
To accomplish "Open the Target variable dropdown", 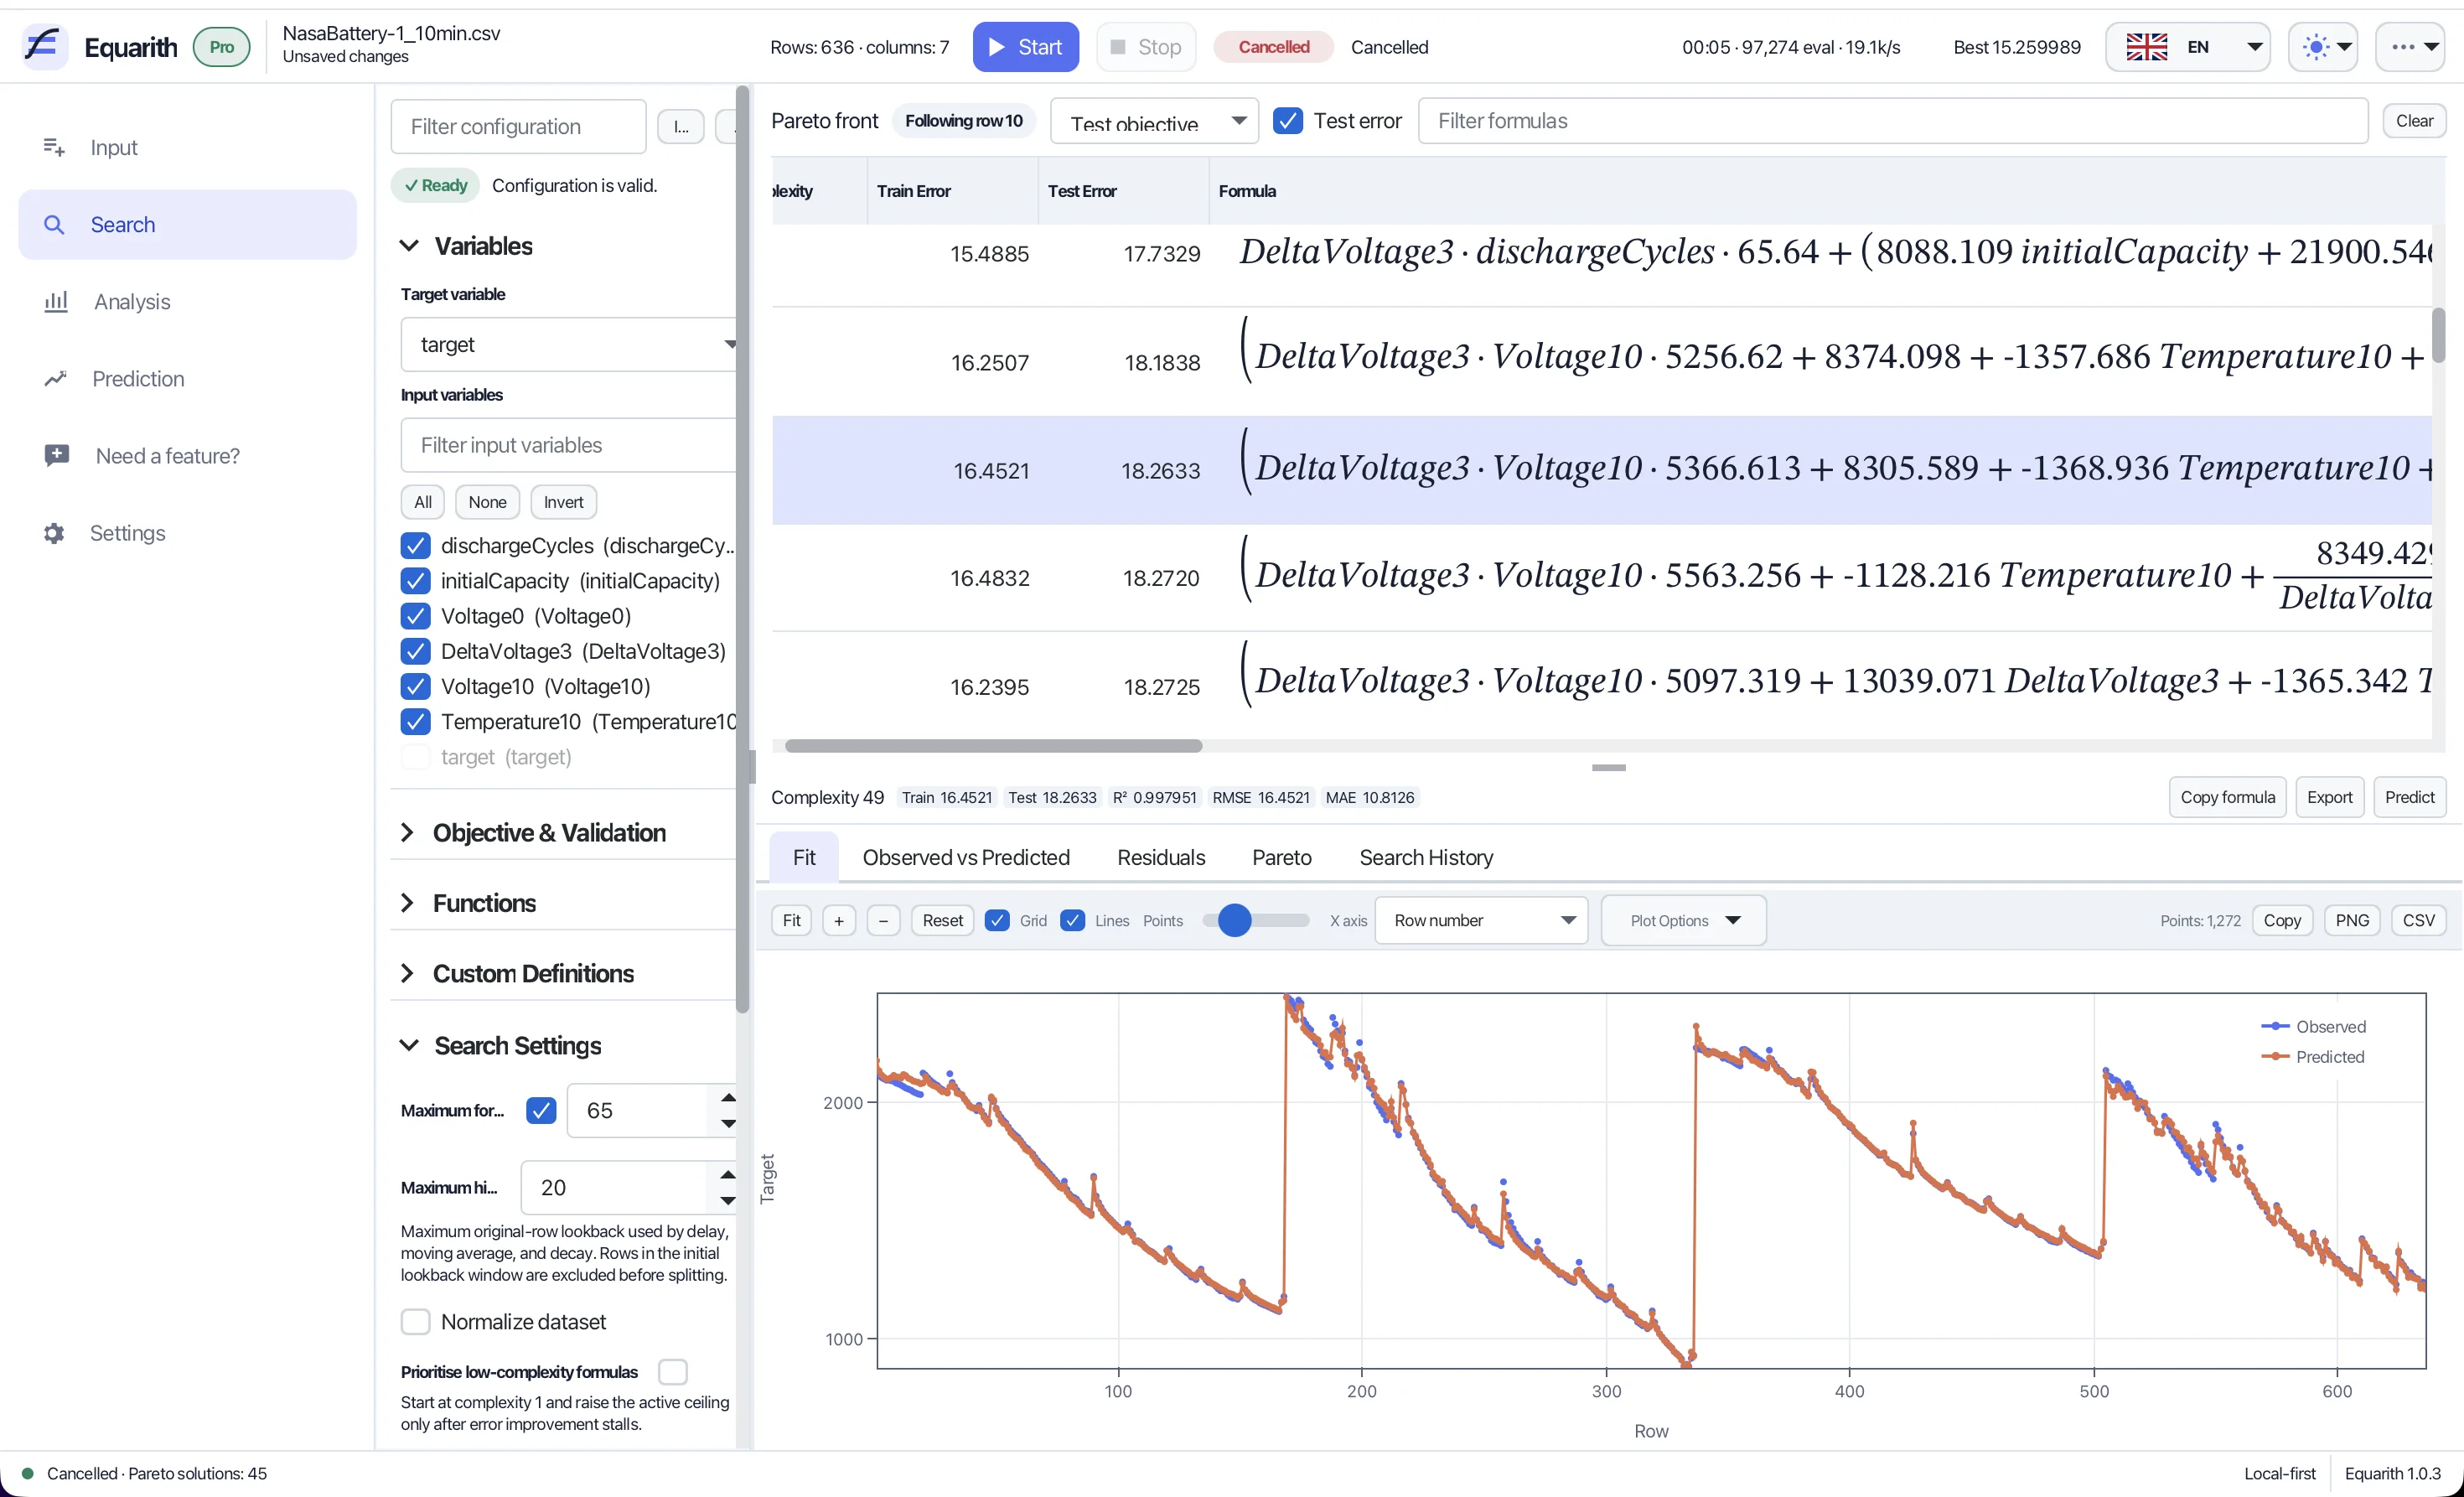I will coord(570,344).
